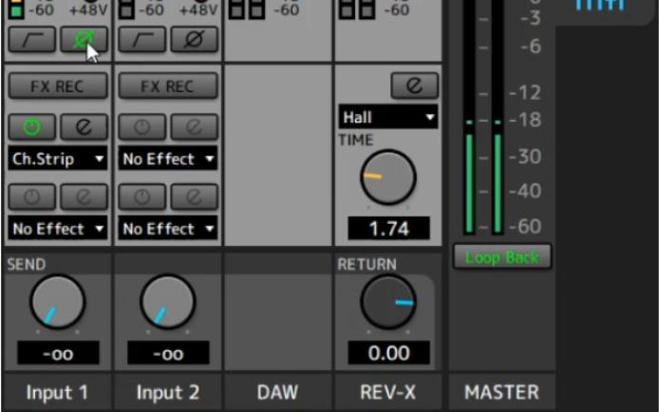The height and width of the screenshot is (412, 659).
Task: Click Input 2 send value field
Action: 169,353
